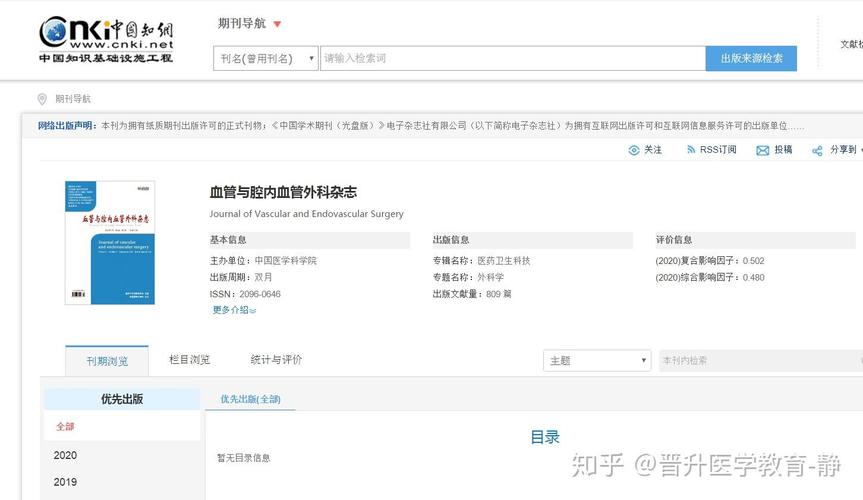The image size is (863, 500).
Task: Click the CNKI logo
Action: tap(106, 40)
